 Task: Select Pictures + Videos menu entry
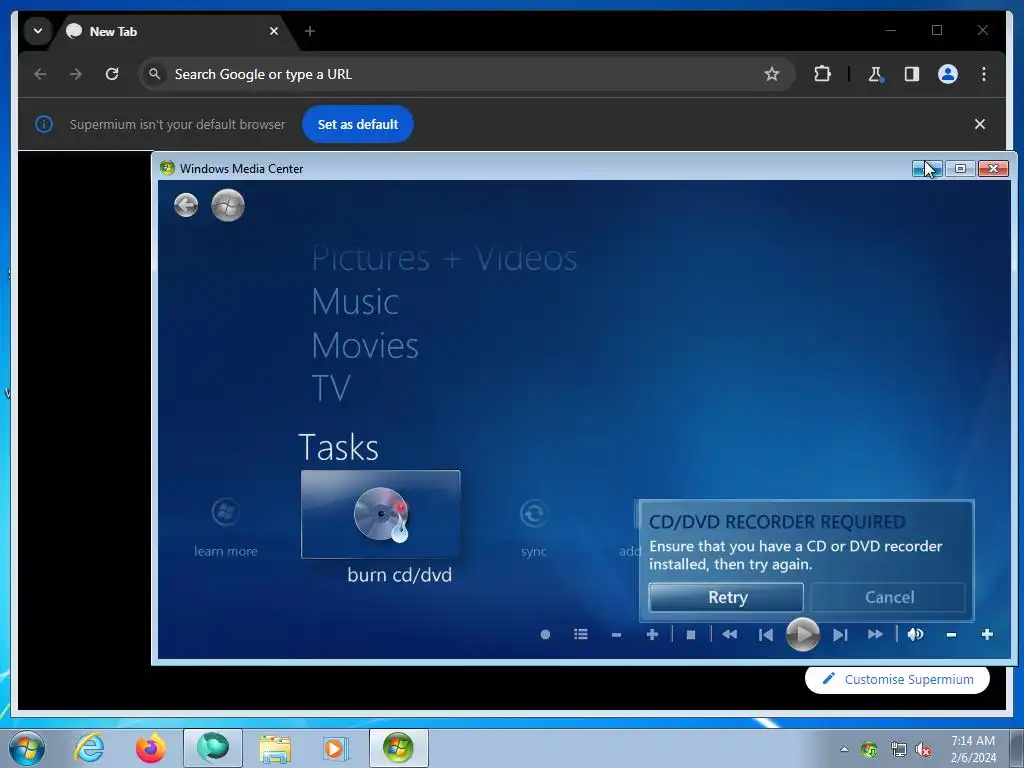[x=444, y=258]
